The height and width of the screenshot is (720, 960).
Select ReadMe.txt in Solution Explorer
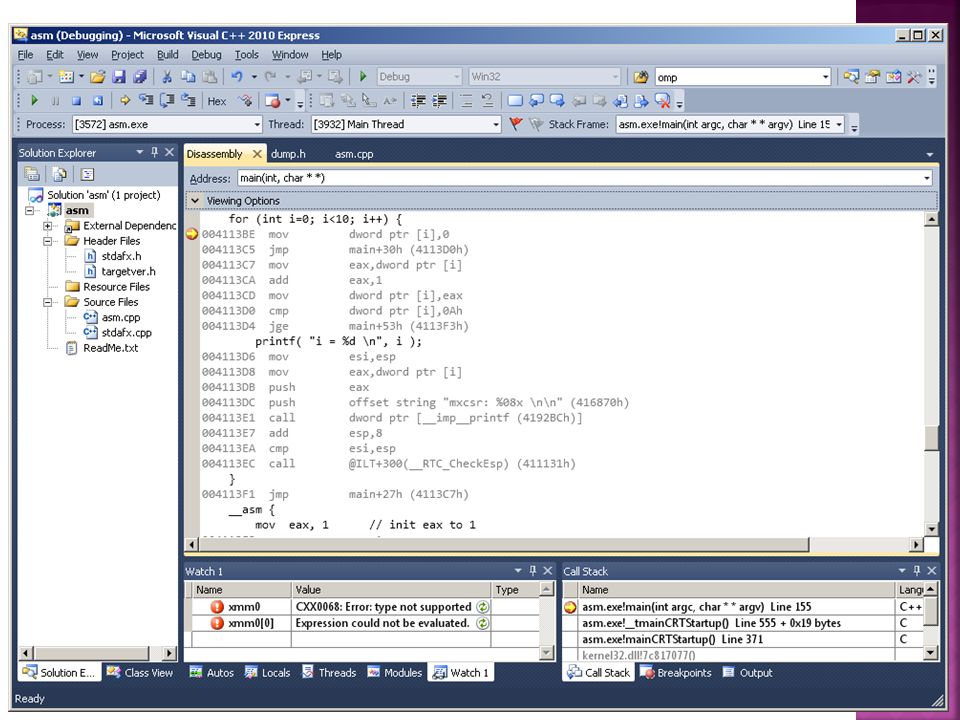click(111, 348)
